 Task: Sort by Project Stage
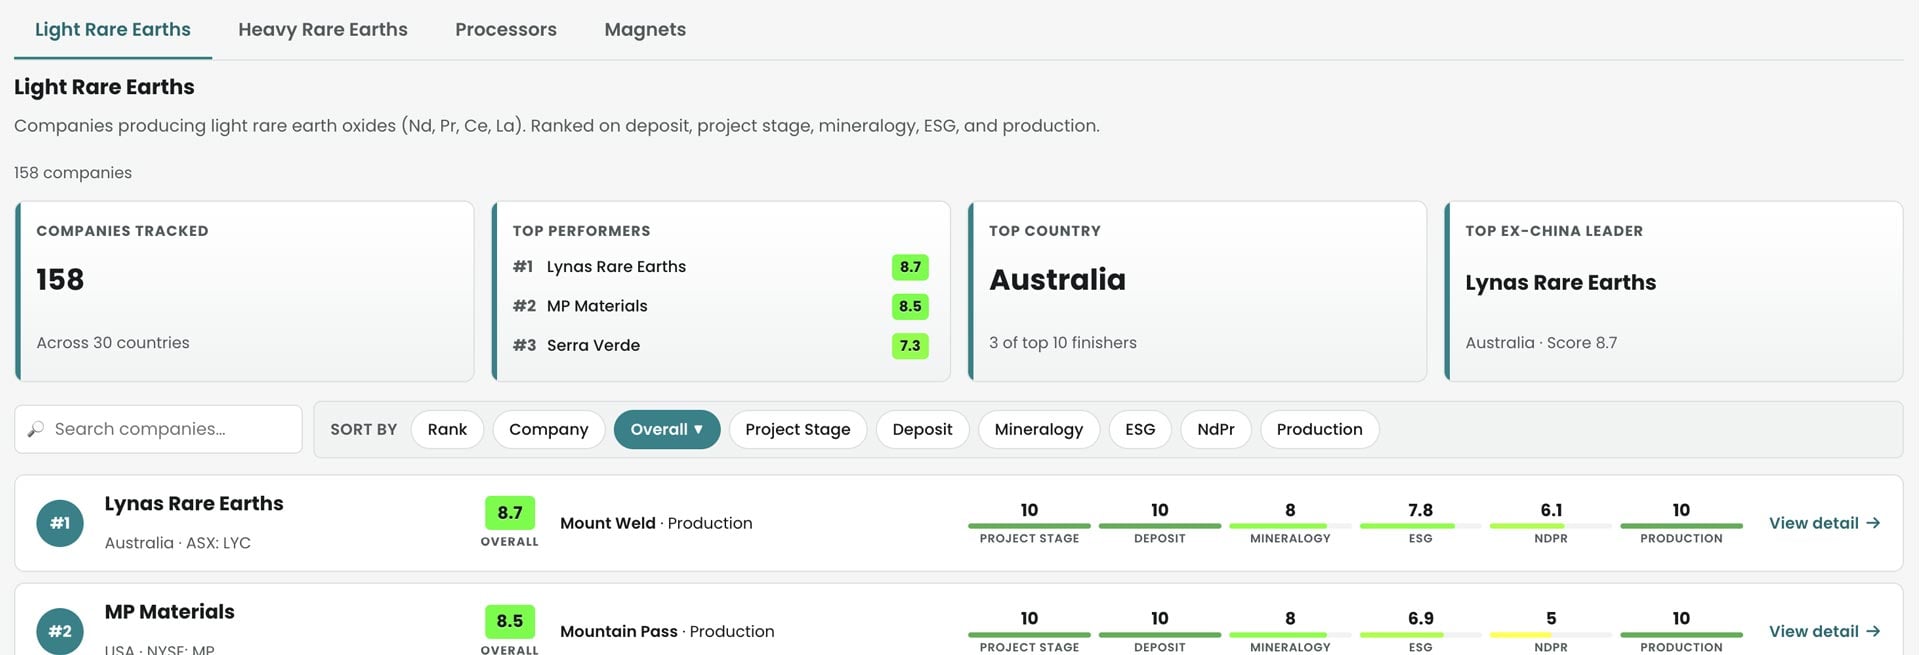click(x=798, y=429)
